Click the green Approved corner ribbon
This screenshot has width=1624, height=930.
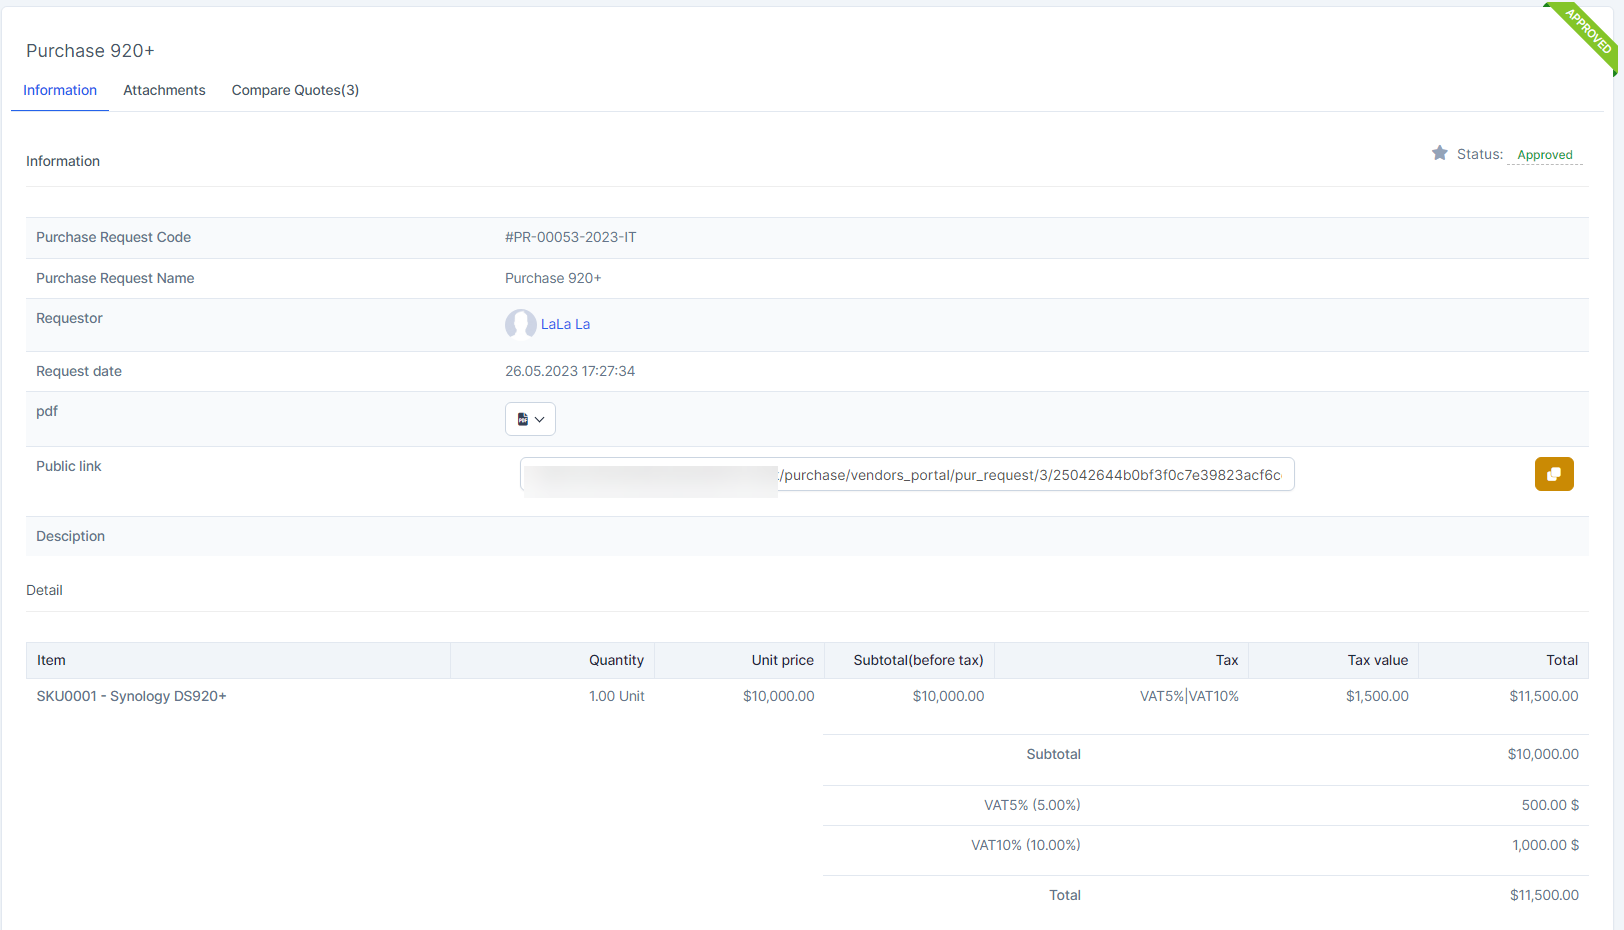click(x=1586, y=33)
